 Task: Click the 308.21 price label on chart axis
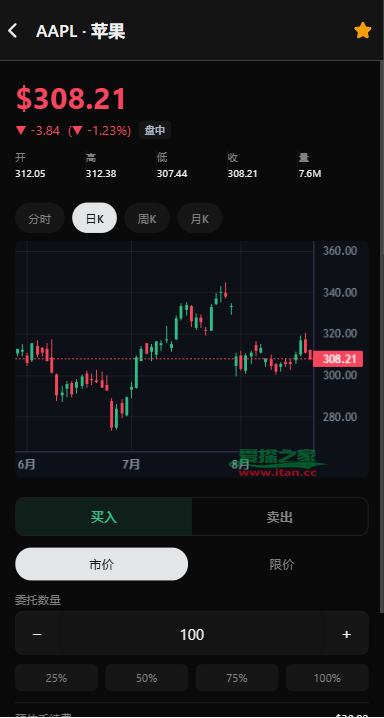click(x=338, y=359)
